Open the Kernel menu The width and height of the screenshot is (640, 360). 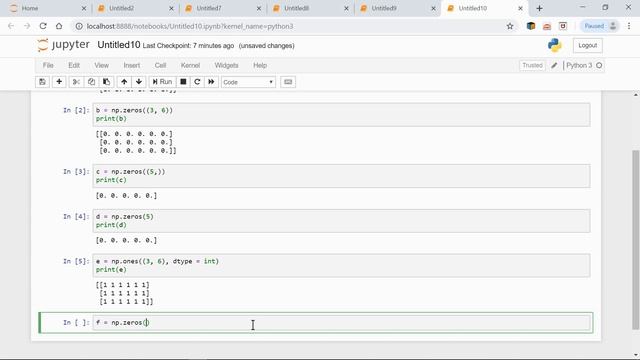tap(190, 65)
